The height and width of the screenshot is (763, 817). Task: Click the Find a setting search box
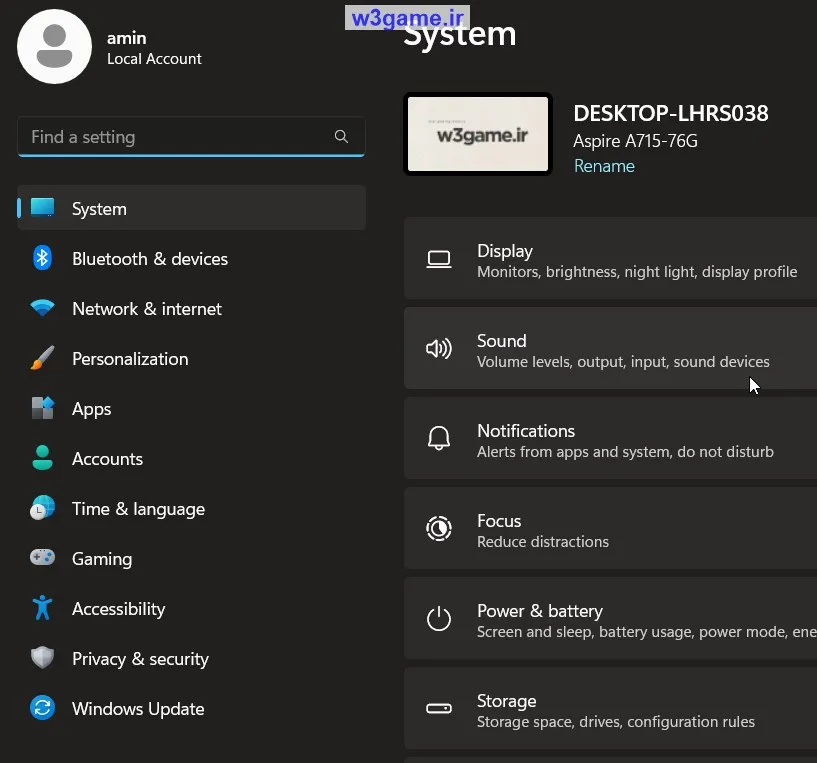tap(191, 137)
